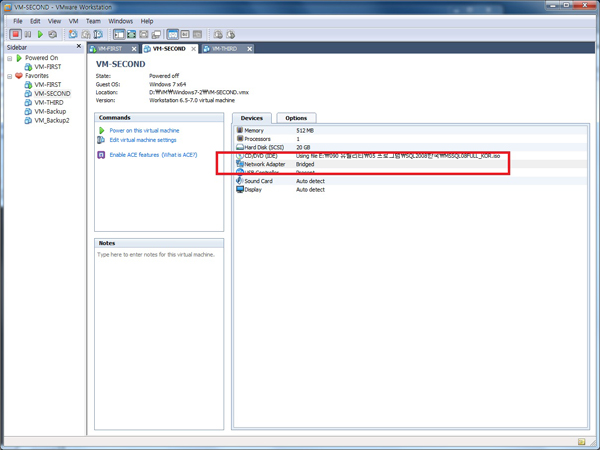Click the What is ACE? link
This screenshot has height=450, width=600.
[x=179, y=155]
